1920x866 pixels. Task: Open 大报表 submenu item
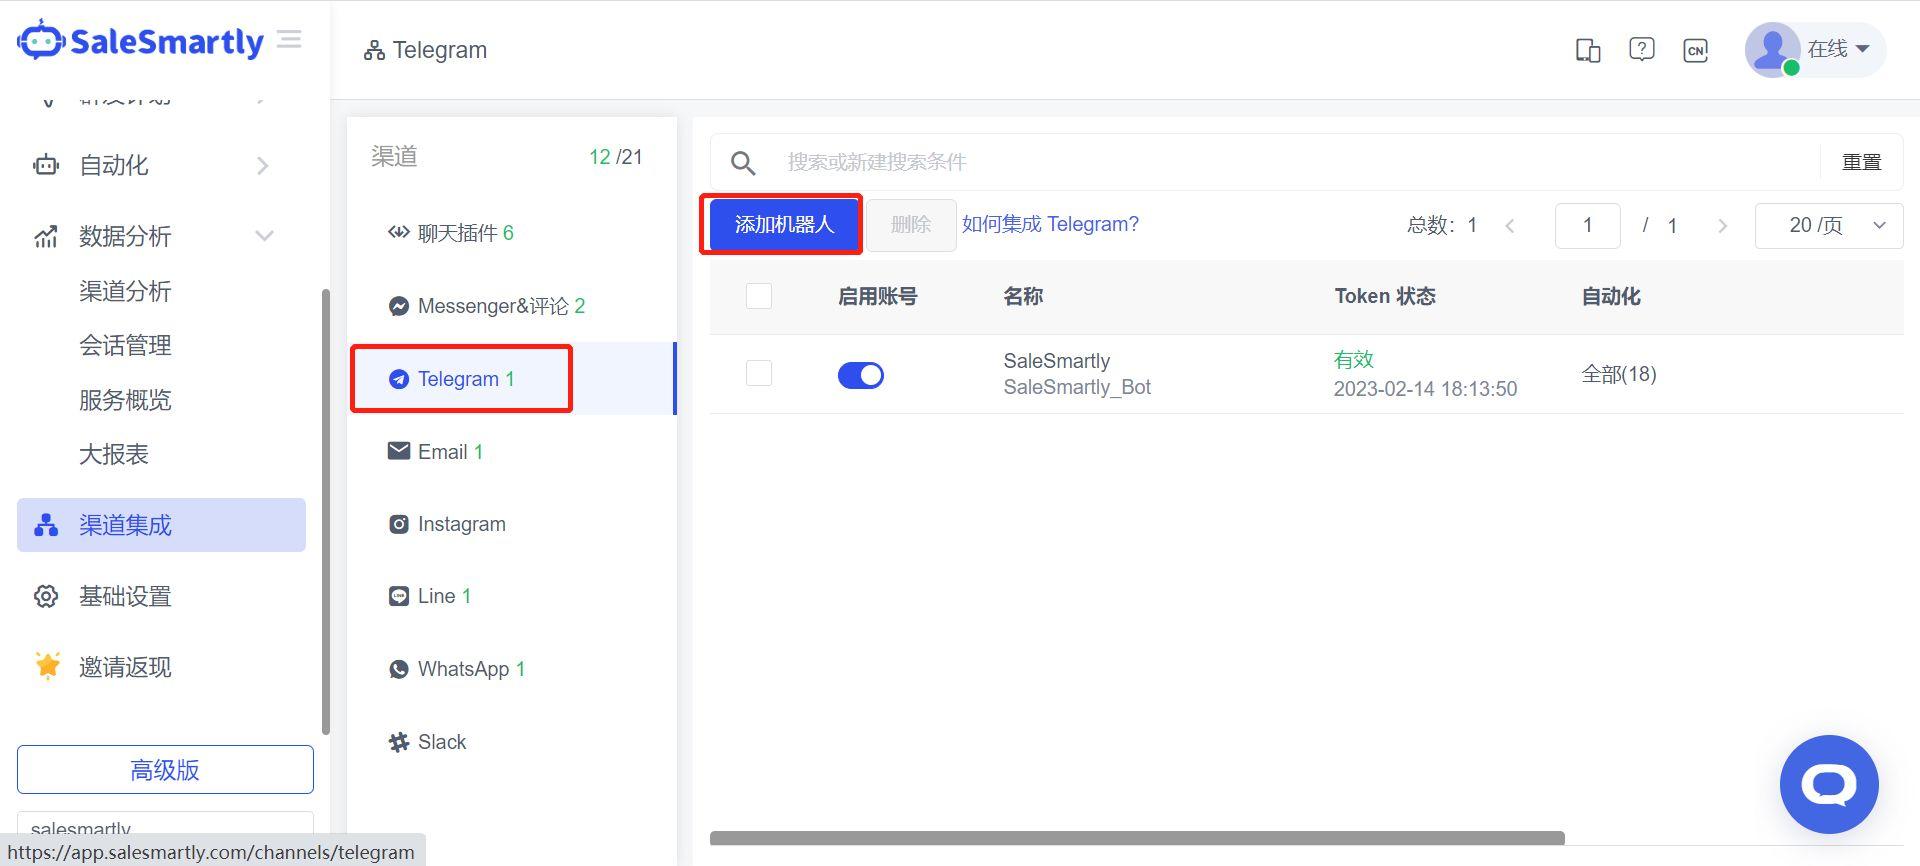[114, 454]
